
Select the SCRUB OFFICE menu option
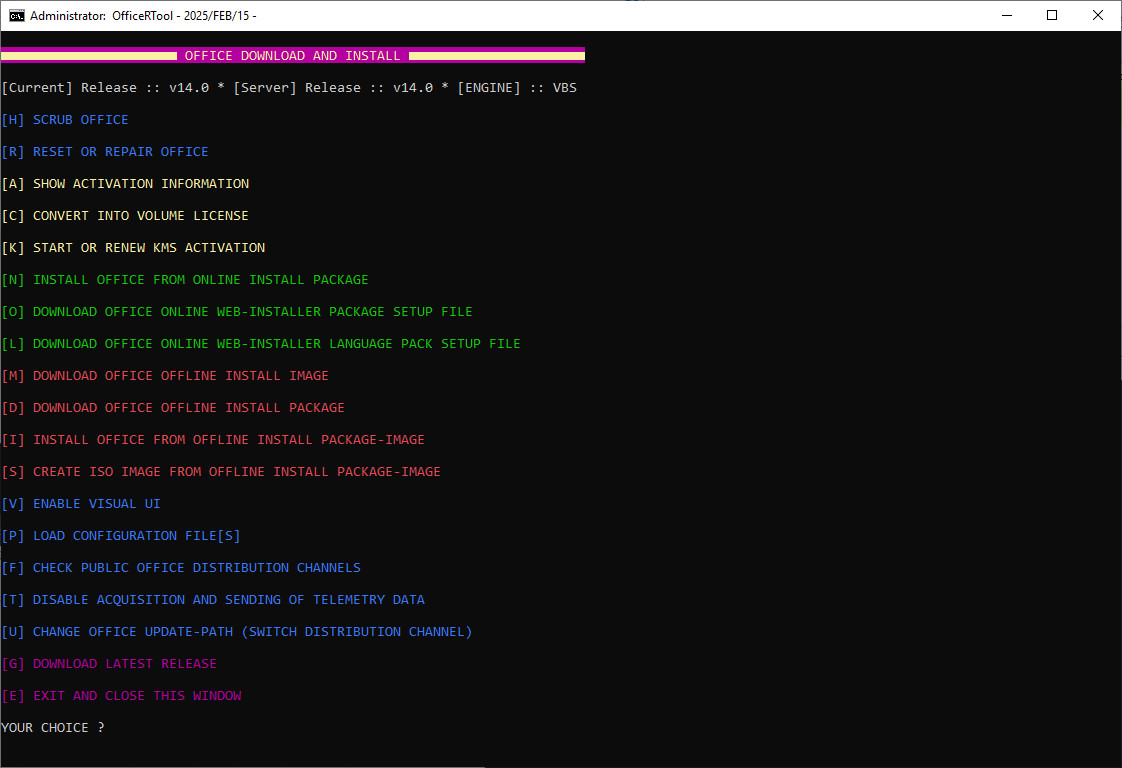point(80,120)
